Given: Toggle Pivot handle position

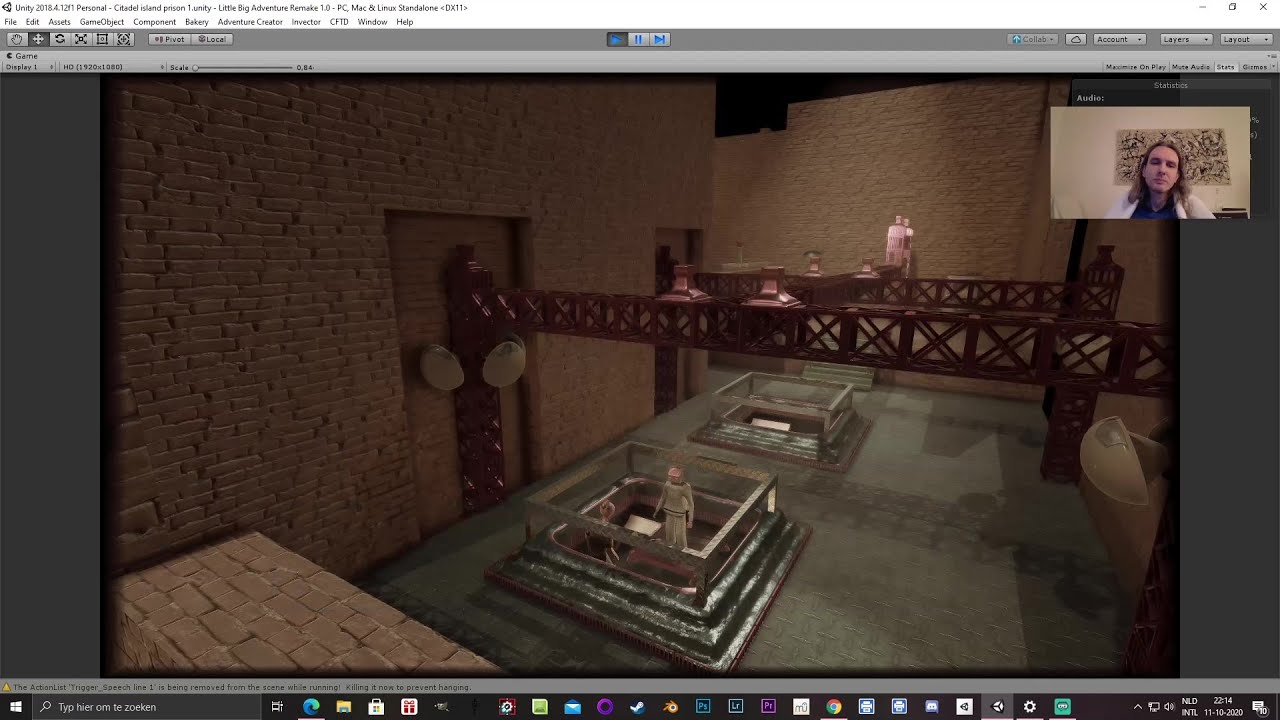Looking at the screenshot, I should pos(170,39).
